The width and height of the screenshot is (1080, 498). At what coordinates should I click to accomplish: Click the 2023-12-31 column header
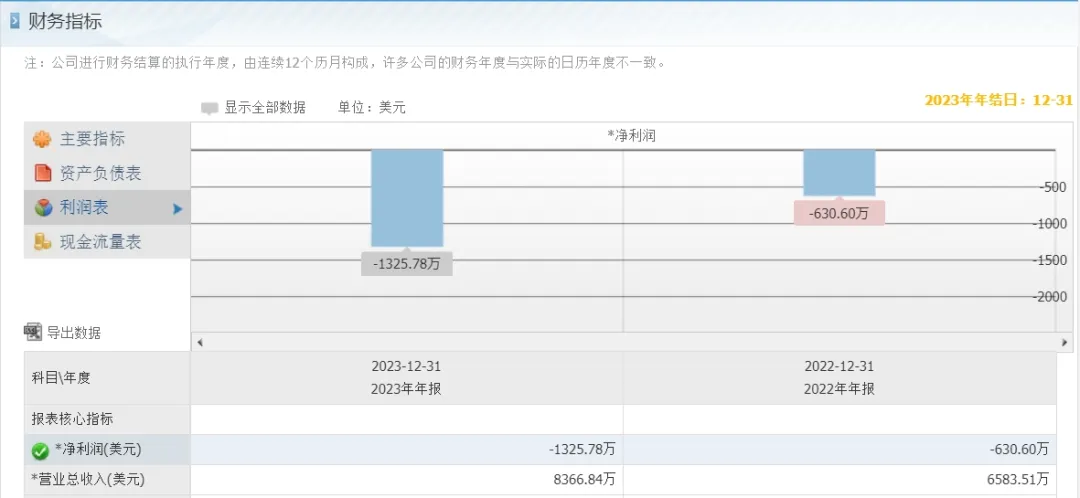pos(406,377)
